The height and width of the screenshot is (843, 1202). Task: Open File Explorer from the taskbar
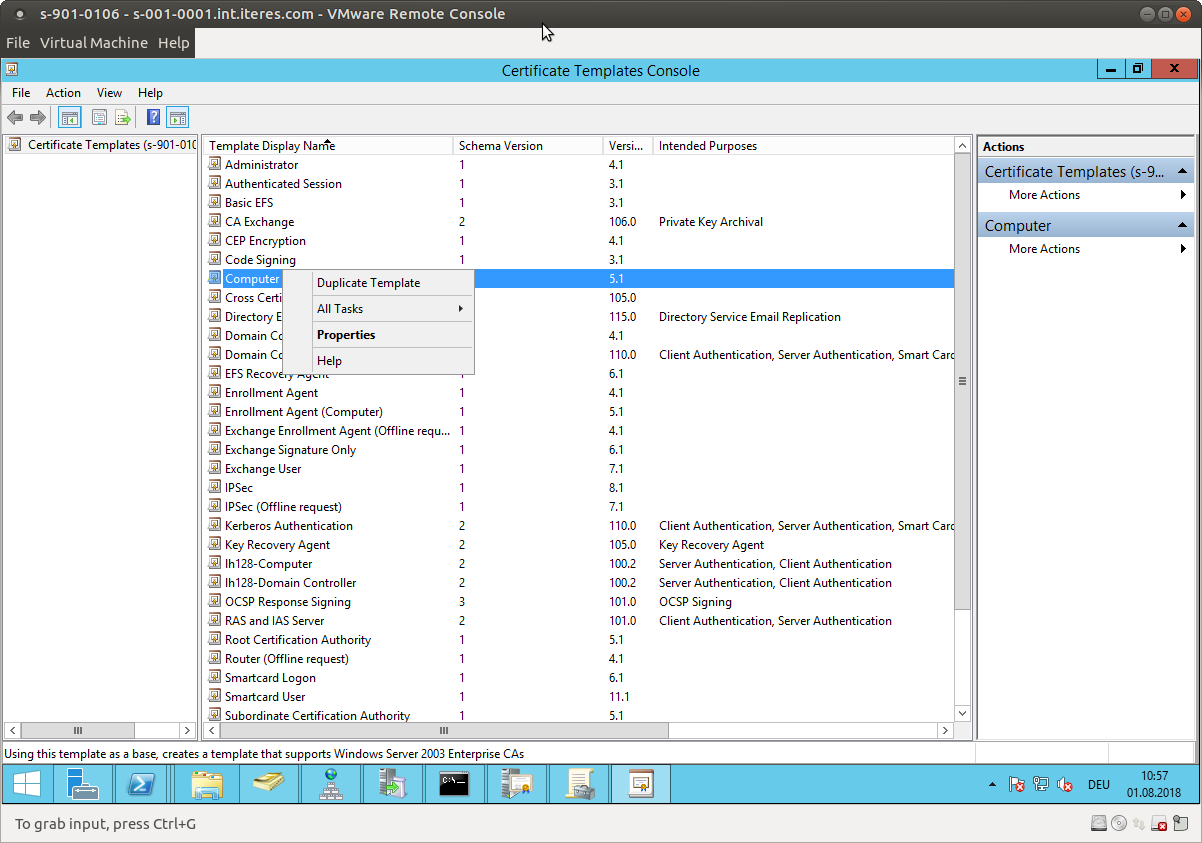pyautogui.click(x=207, y=785)
